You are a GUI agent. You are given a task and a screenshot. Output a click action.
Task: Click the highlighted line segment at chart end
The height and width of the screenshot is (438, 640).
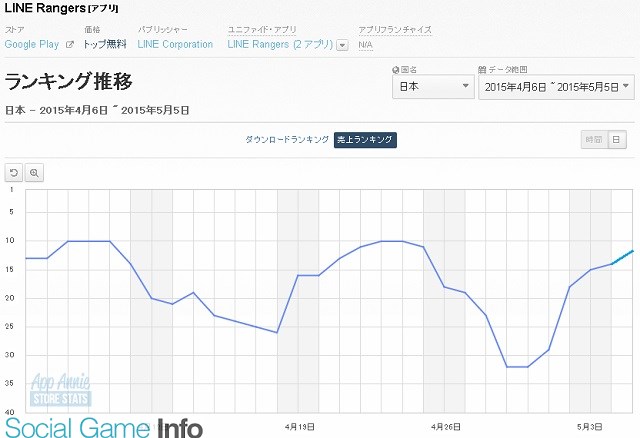(x=622, y=257)
